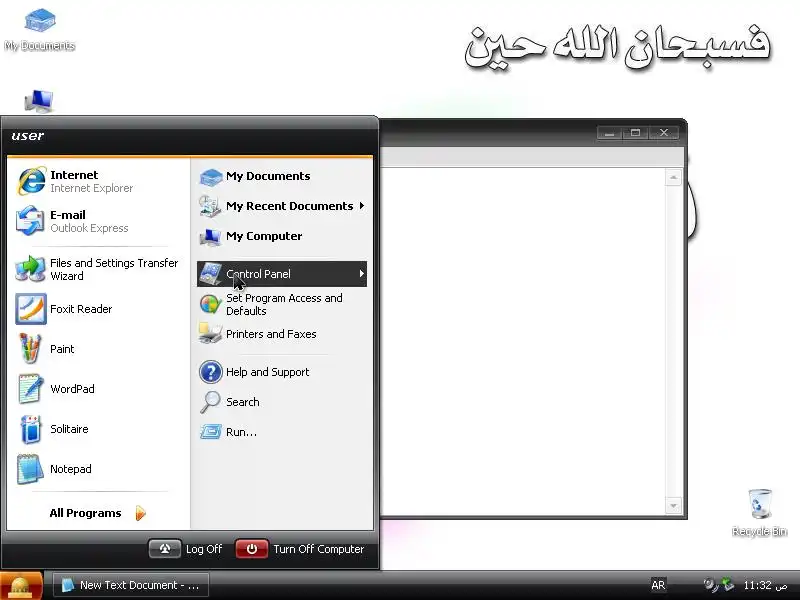Select the Control Panel menu entry
The image size is (800, 600).
pos(282,274)
